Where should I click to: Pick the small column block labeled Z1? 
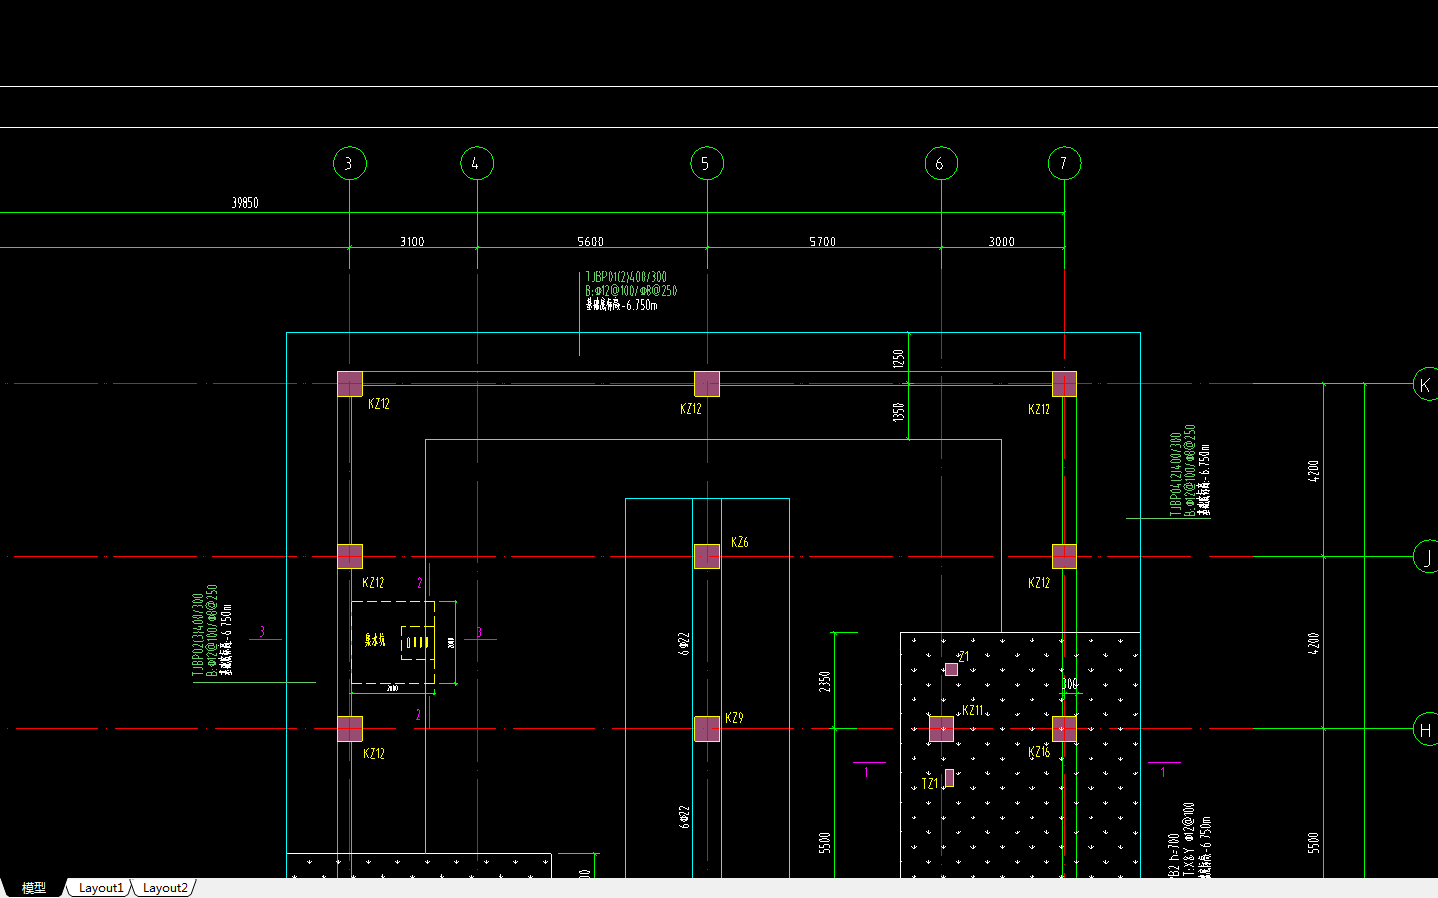[x=951, y=669]
